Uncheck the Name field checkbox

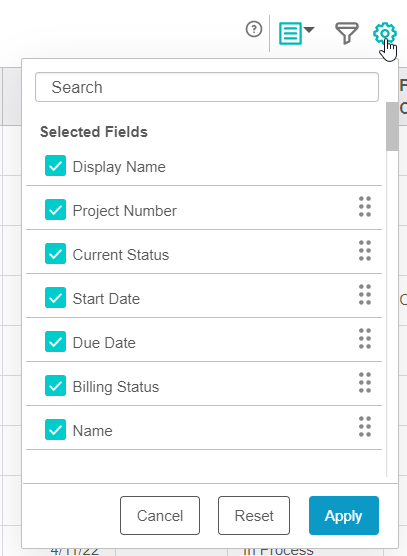tap(55, 429)
